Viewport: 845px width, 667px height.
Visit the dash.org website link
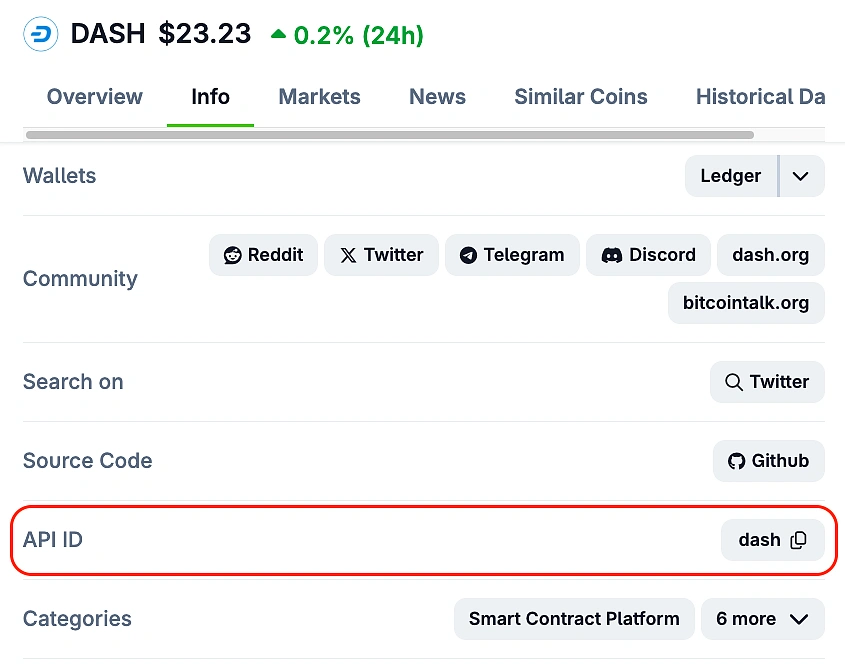pyautogui.click(x=770, y=255)
